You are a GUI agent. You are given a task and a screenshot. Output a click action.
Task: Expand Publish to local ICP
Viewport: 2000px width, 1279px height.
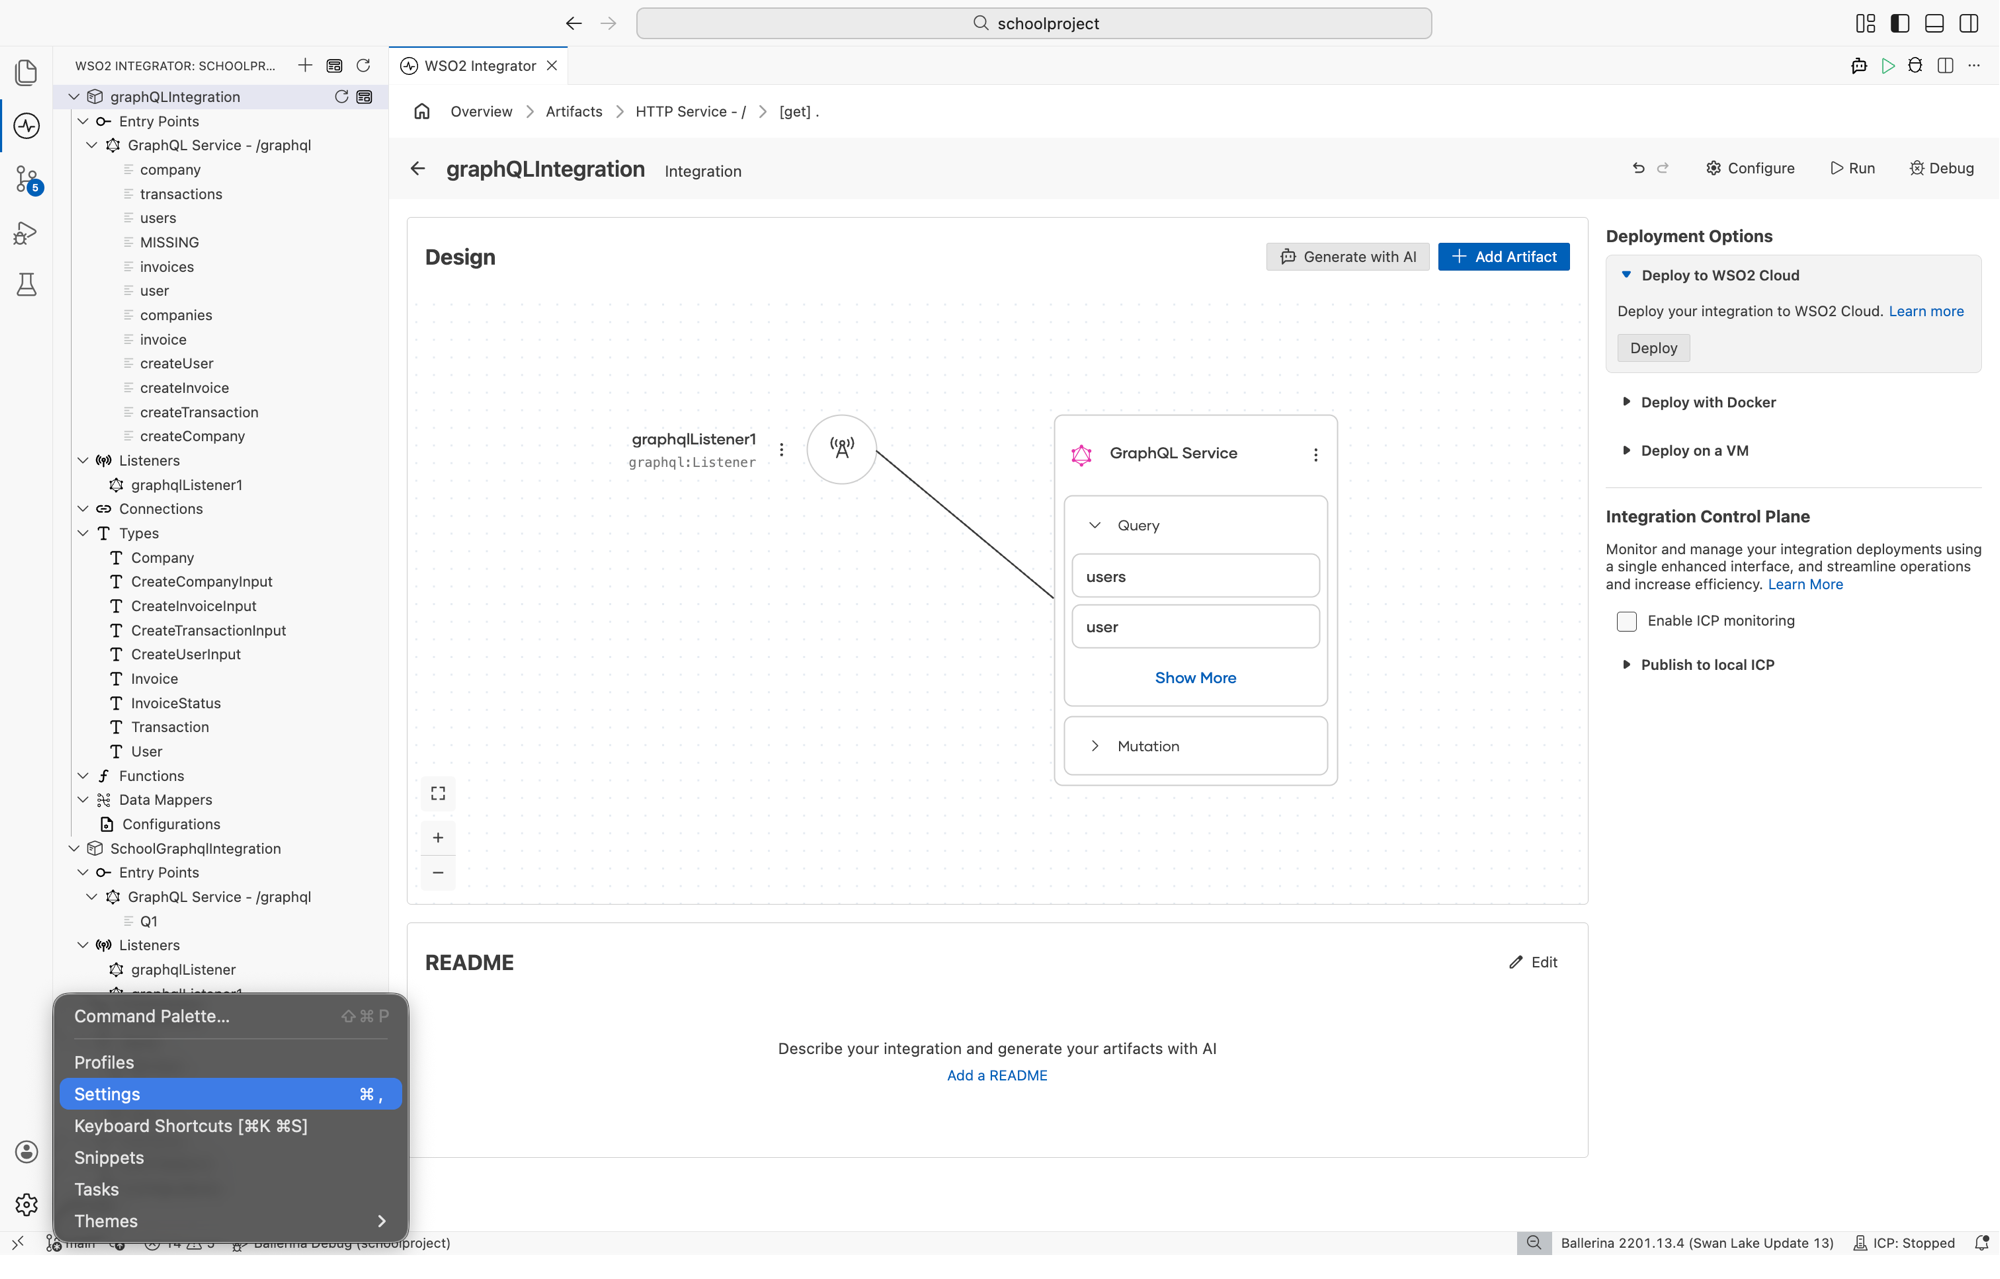point(1626,665)
